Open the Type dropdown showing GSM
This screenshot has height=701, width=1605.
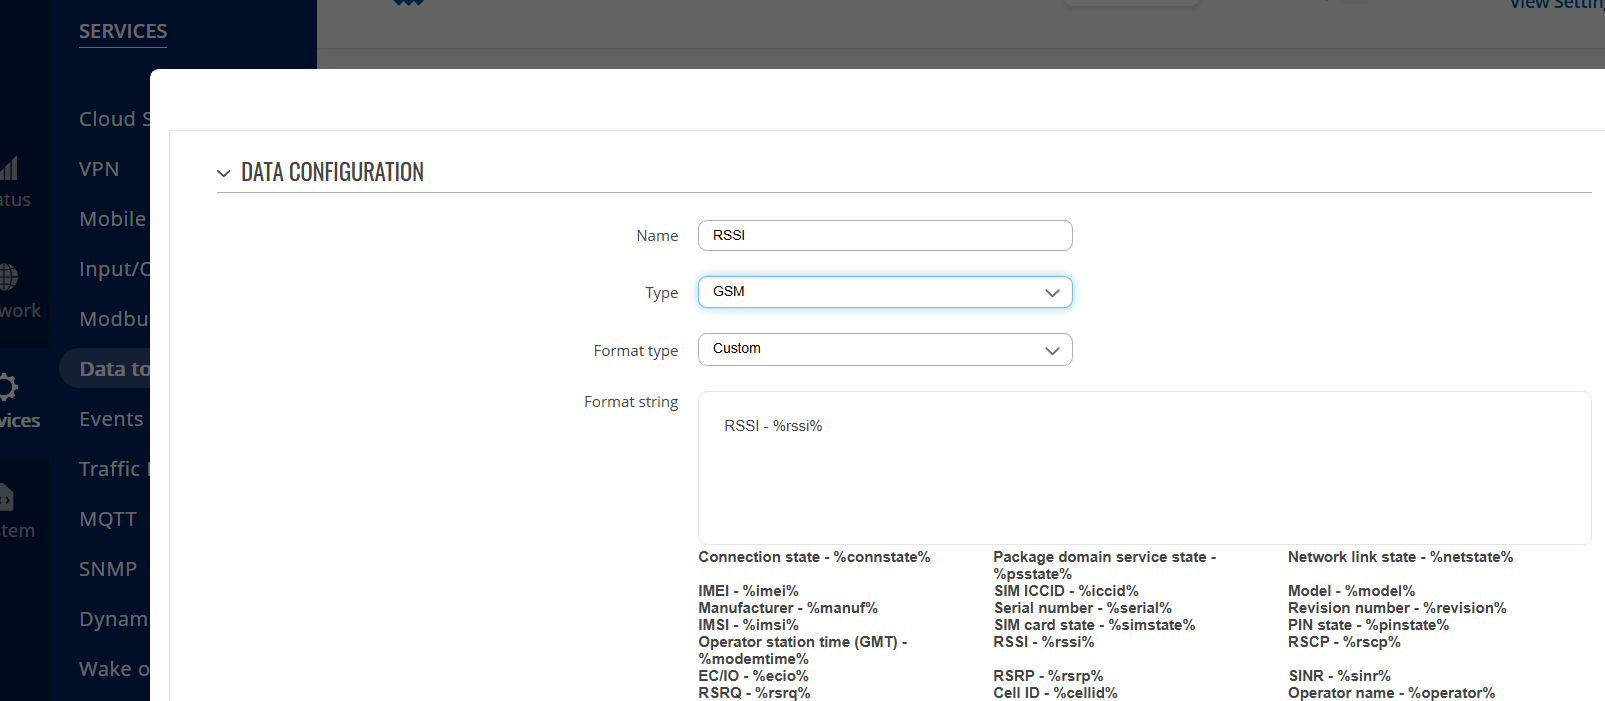pos(885,292)
